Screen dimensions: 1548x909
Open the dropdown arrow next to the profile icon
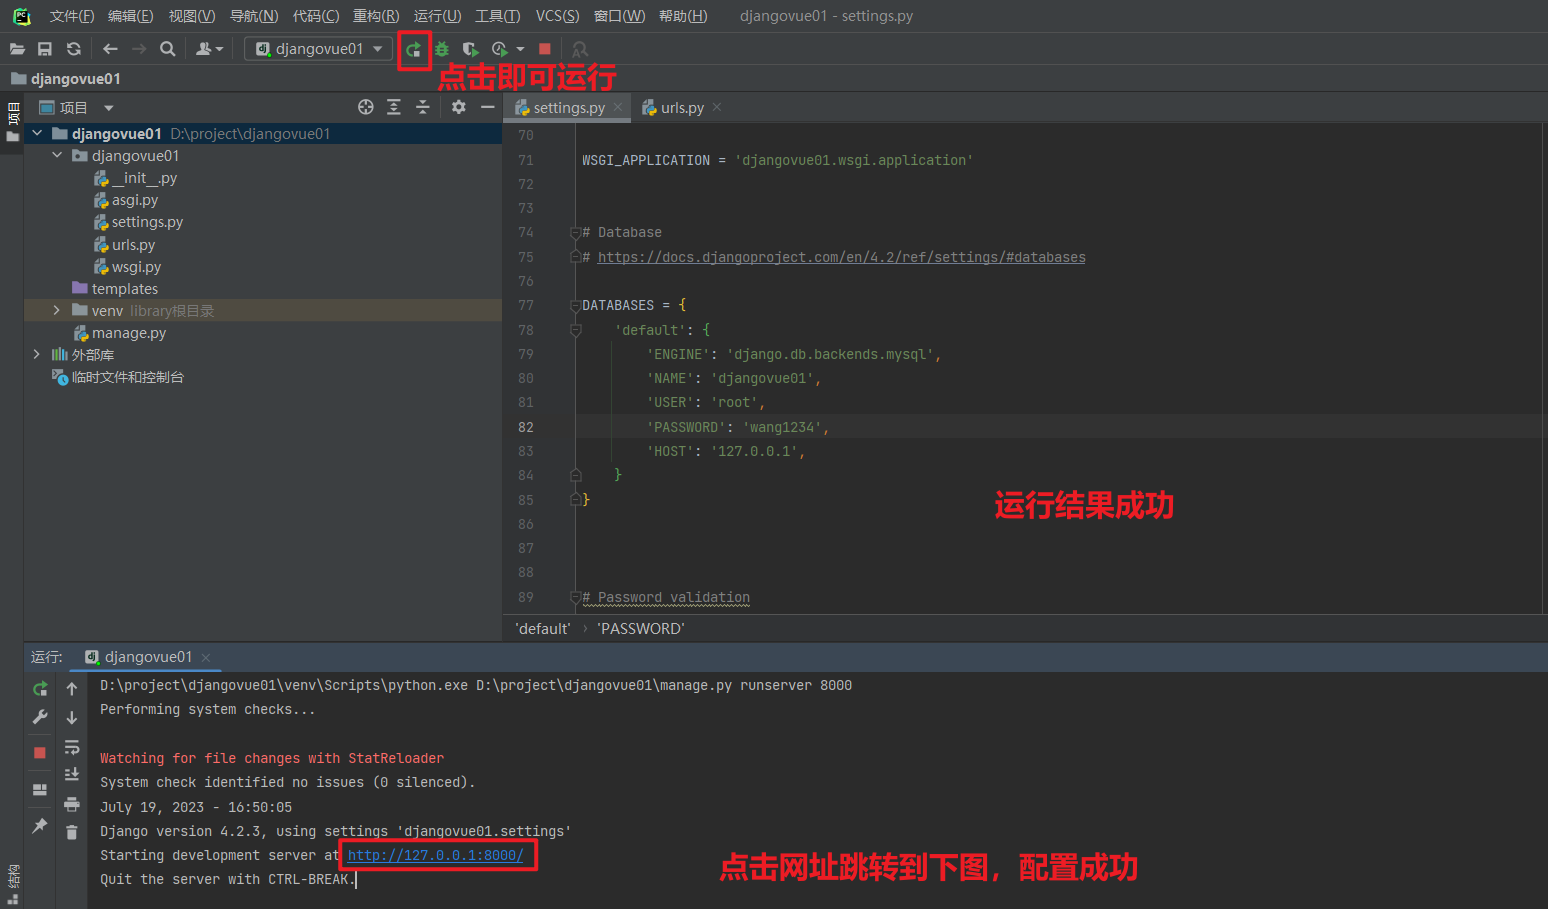(520, 49)
